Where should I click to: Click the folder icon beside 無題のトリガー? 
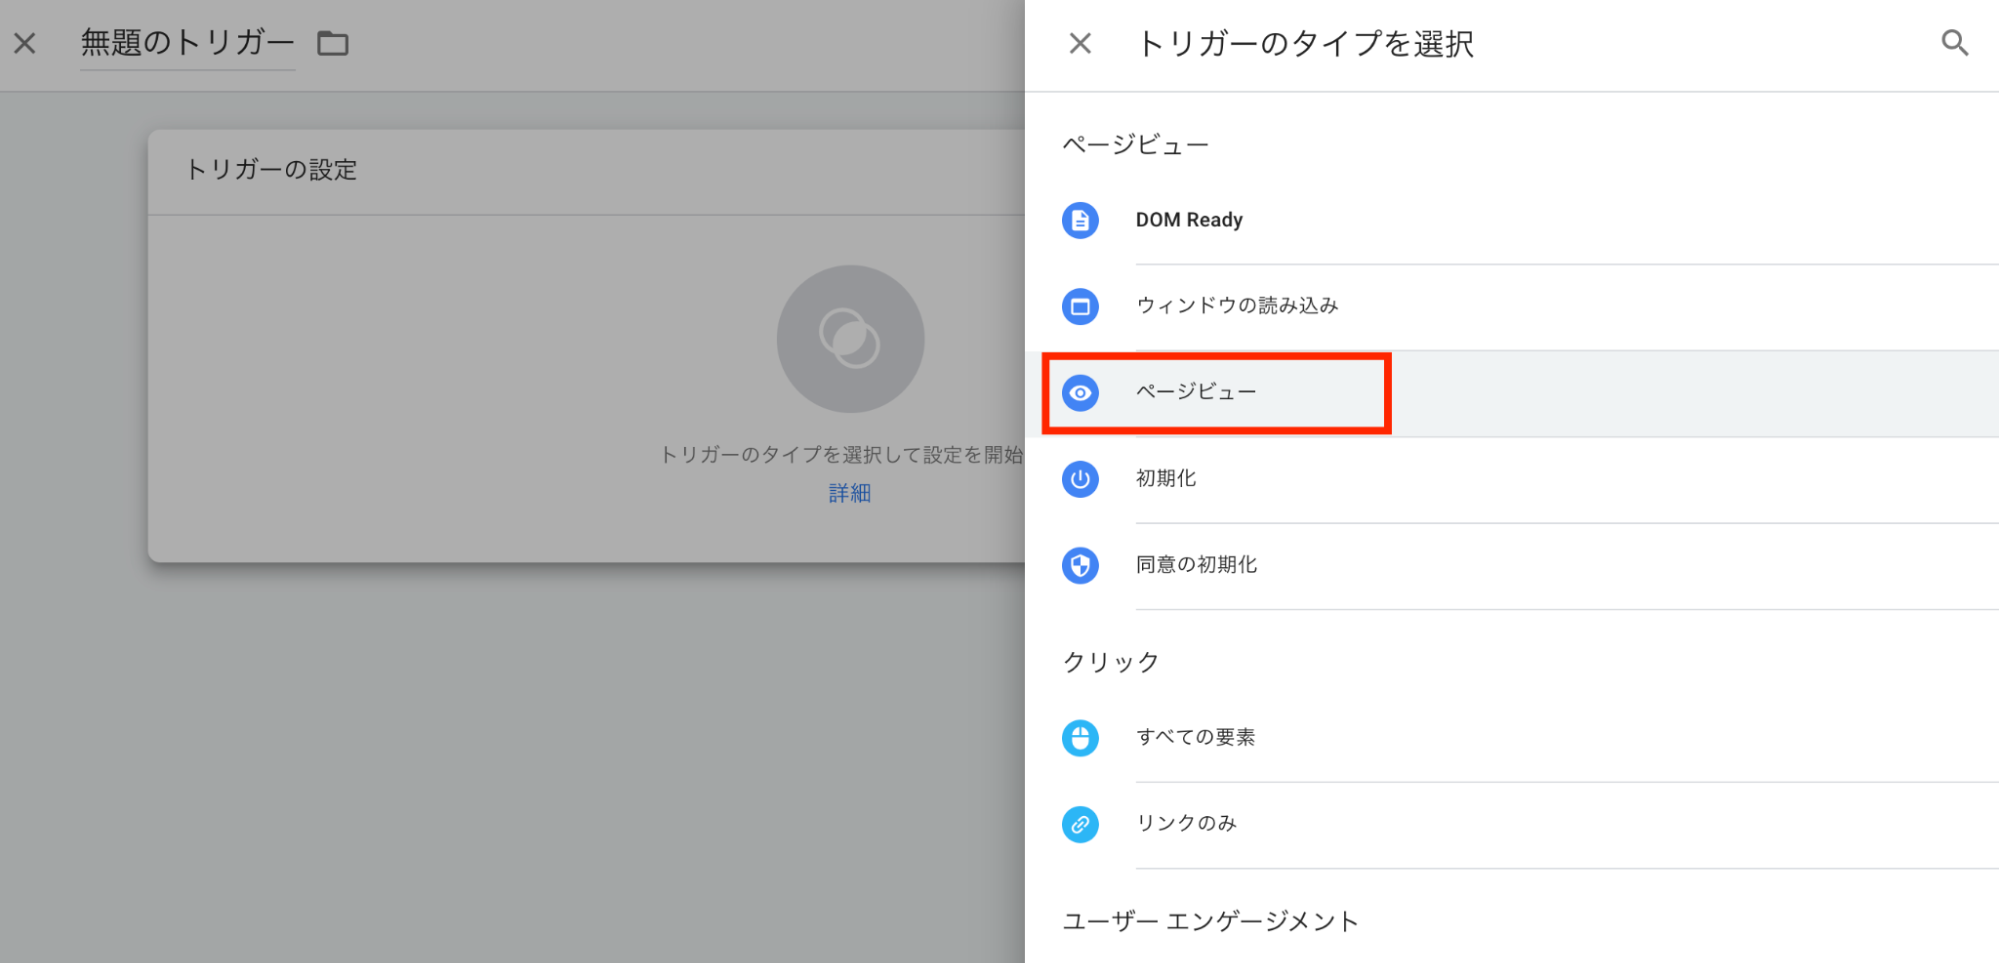[333, 43]
